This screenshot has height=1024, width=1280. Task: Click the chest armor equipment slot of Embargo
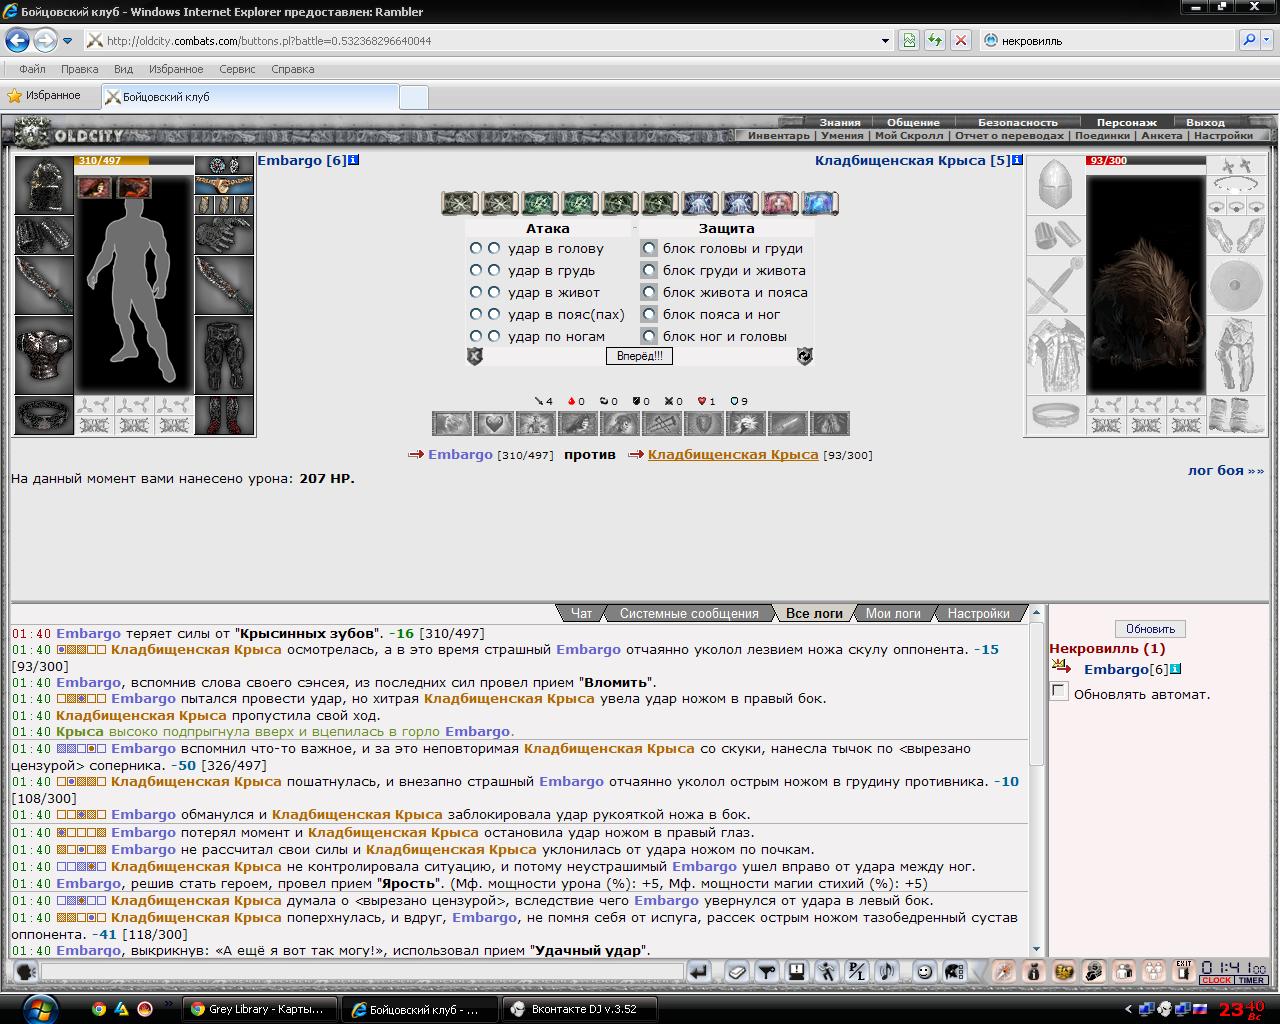pos(44,356)
